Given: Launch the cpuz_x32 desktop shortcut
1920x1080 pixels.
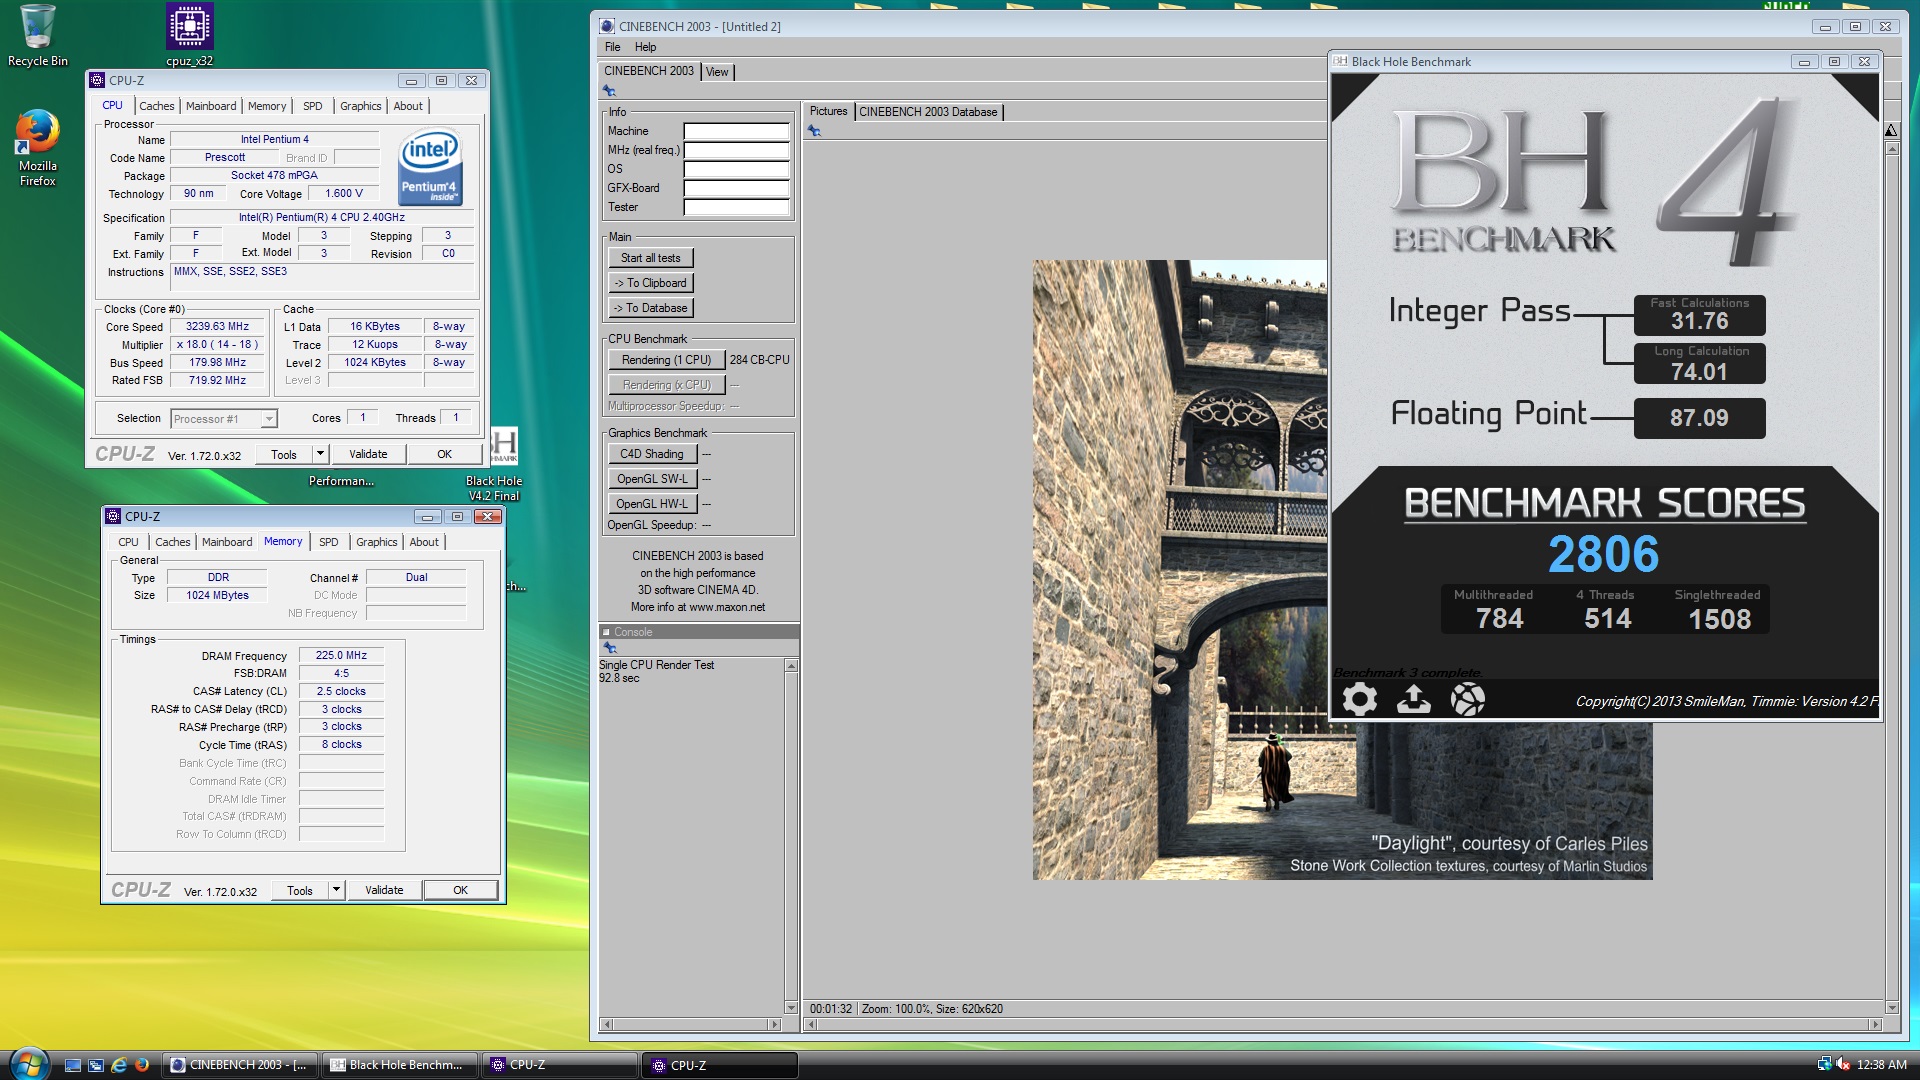Looking at the screenshot, I should (189, 36).
